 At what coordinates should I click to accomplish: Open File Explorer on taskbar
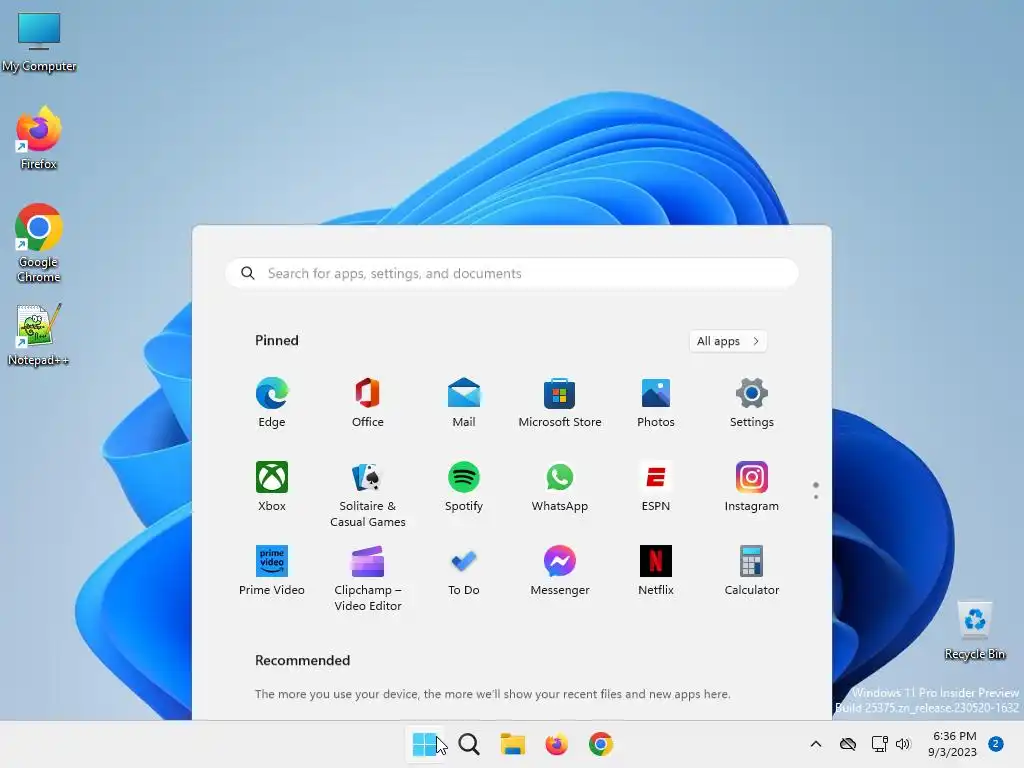click(513, 744)
